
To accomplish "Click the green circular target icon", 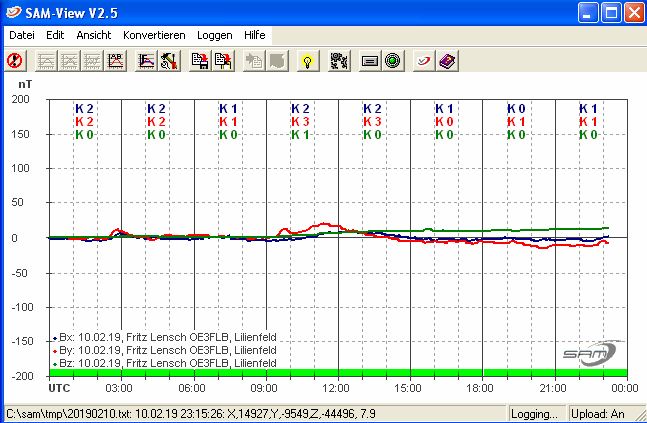I will [x=393, y=60].
